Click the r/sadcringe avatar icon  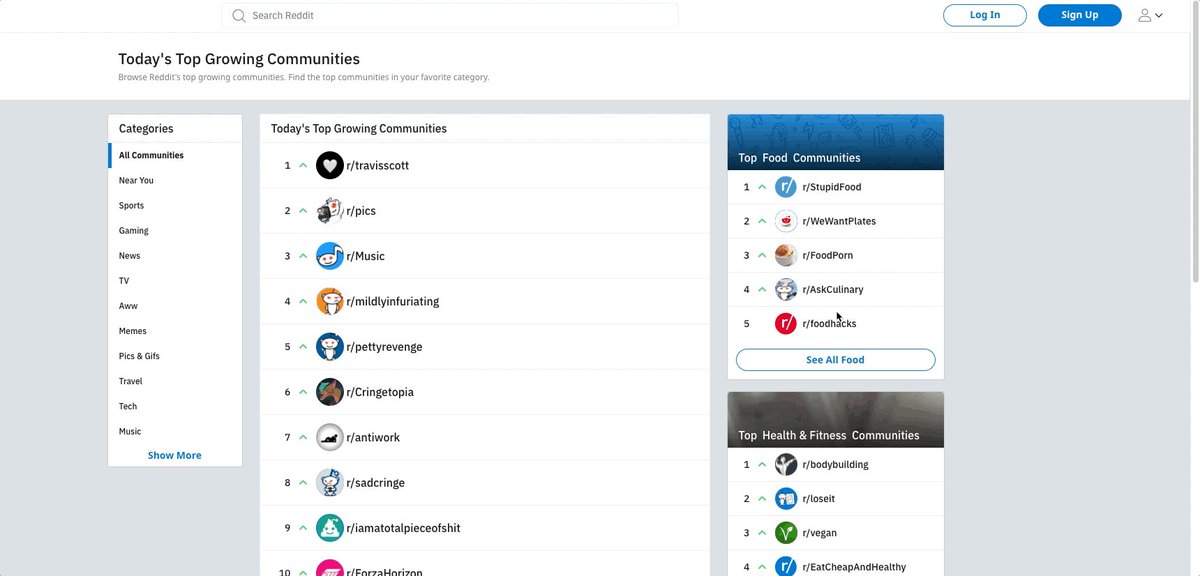[330, 483]
